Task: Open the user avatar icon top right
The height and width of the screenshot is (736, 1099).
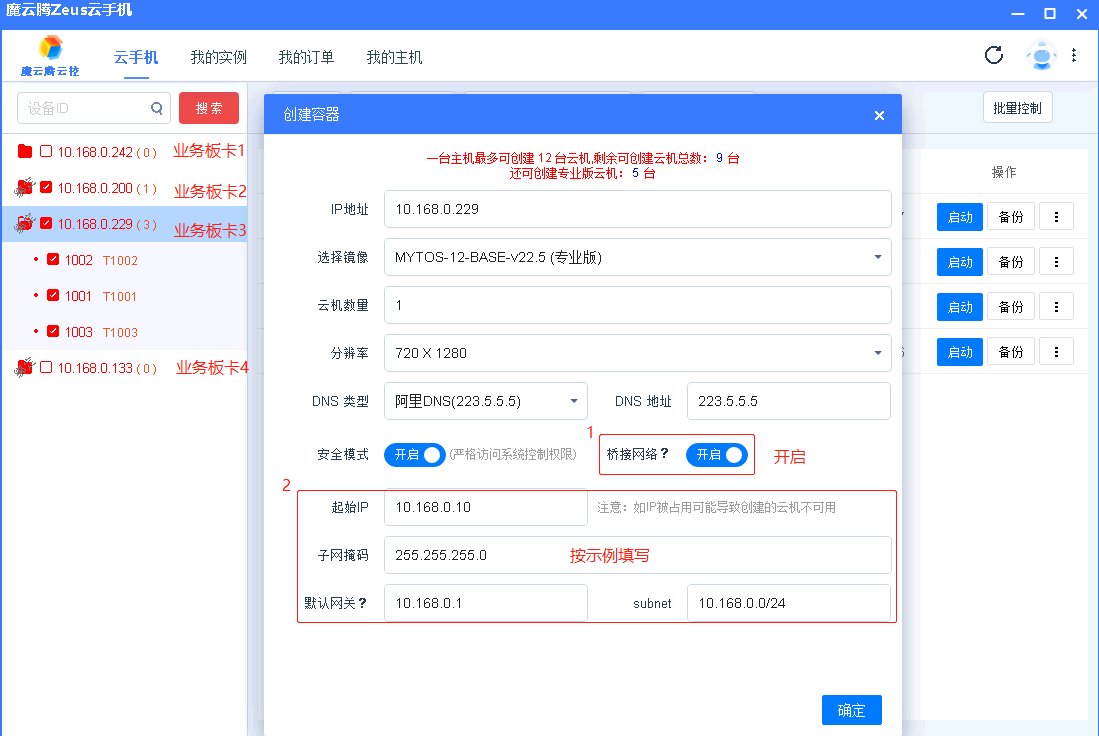Action: point(1041,55)
